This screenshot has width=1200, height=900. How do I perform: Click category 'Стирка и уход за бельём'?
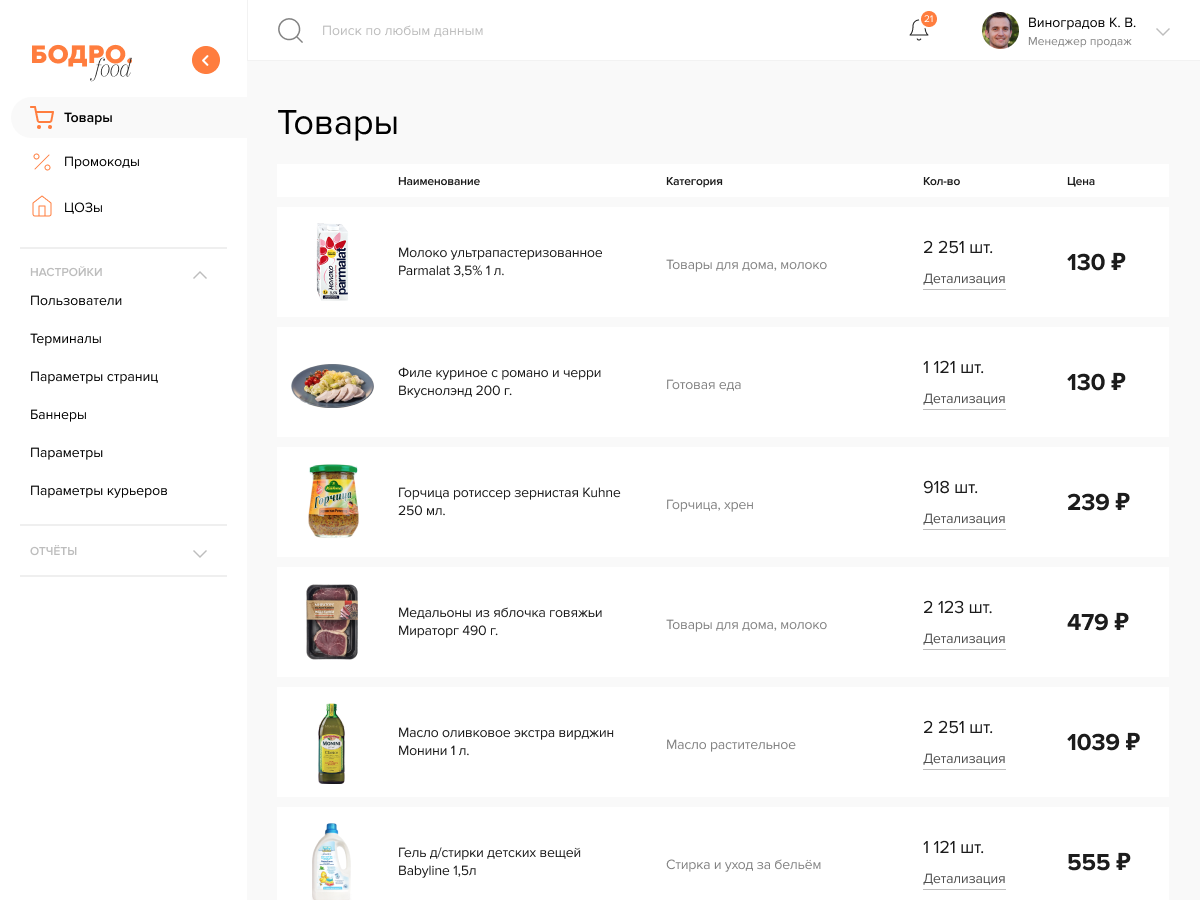click(x=744, y=865)
